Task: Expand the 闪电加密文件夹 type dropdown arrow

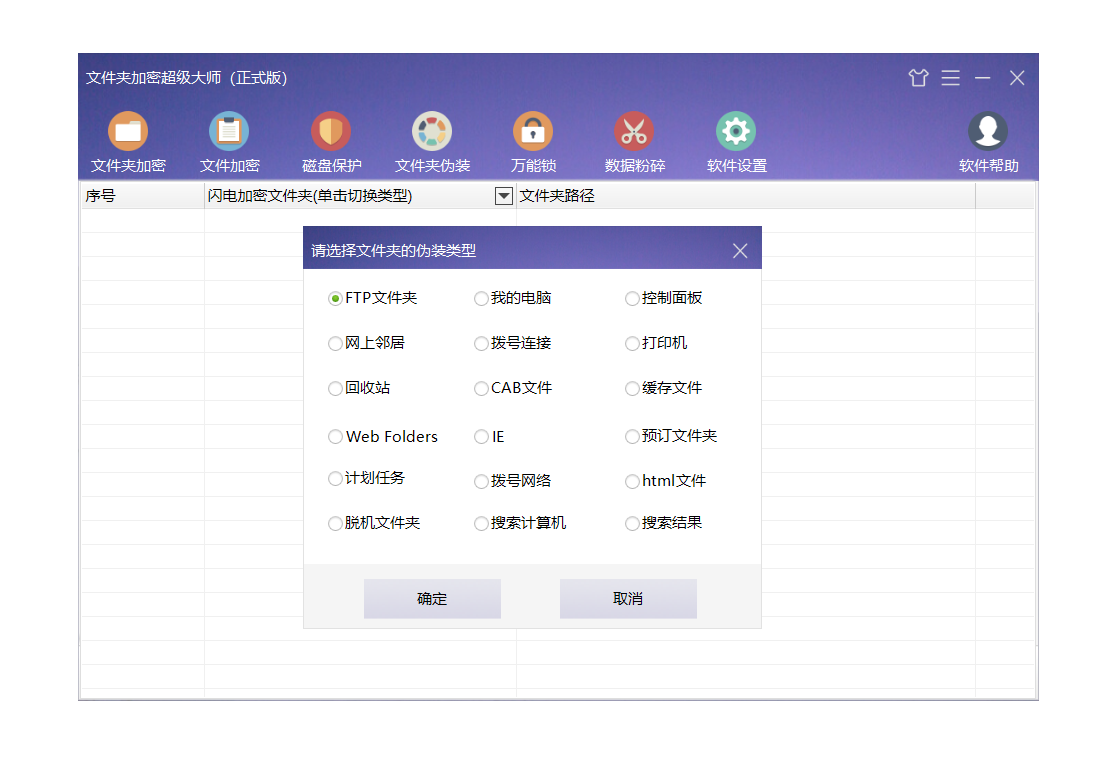Action: pyautogui.click(x=504, y=196)
